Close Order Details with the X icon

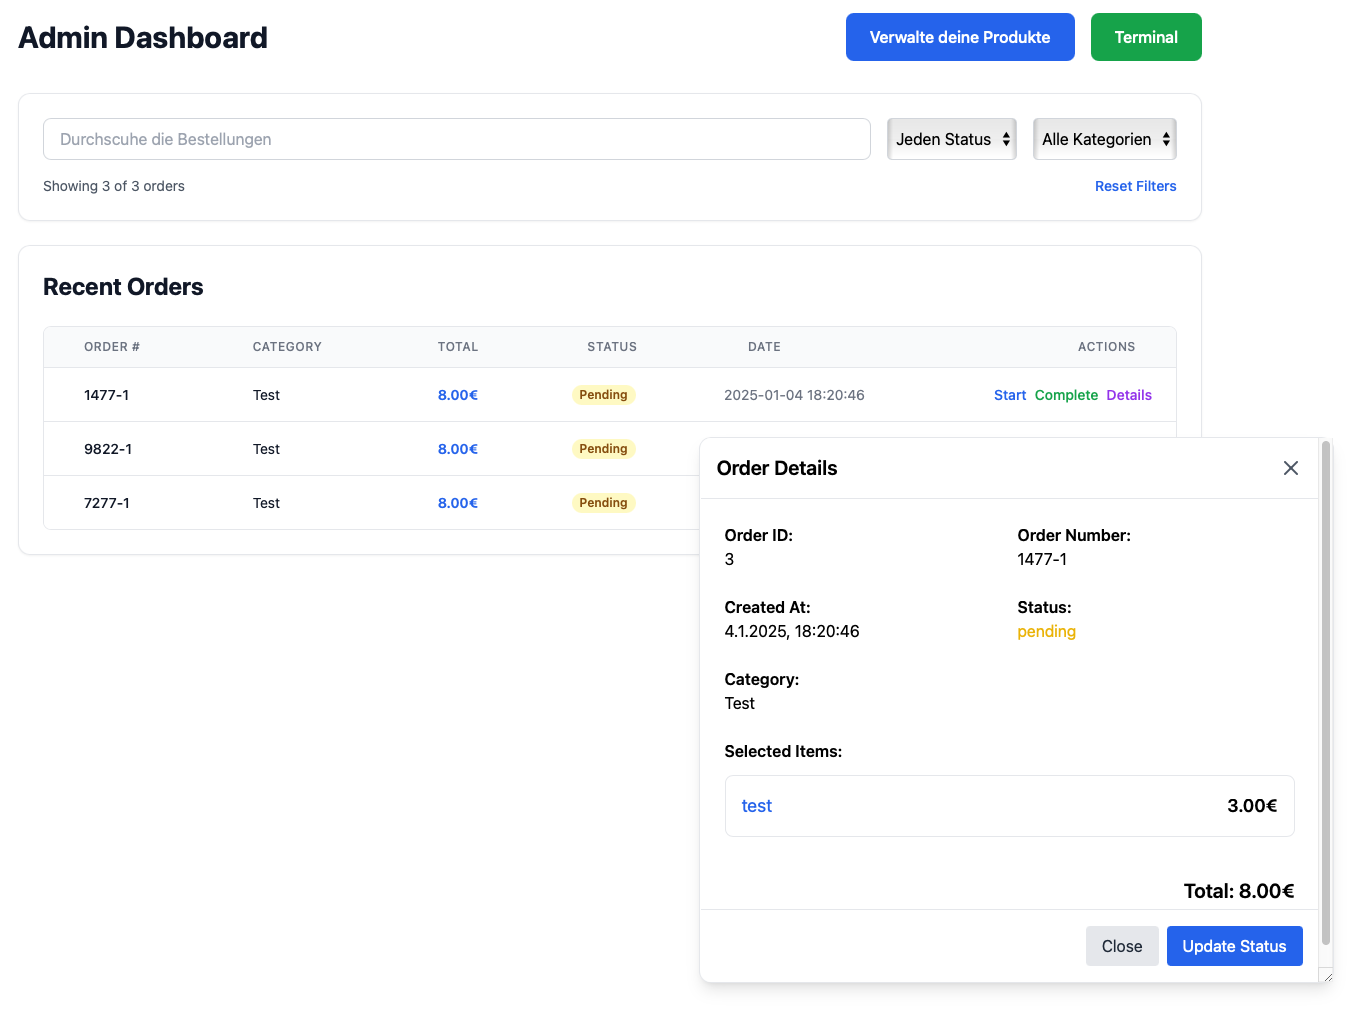(1291, 468)
